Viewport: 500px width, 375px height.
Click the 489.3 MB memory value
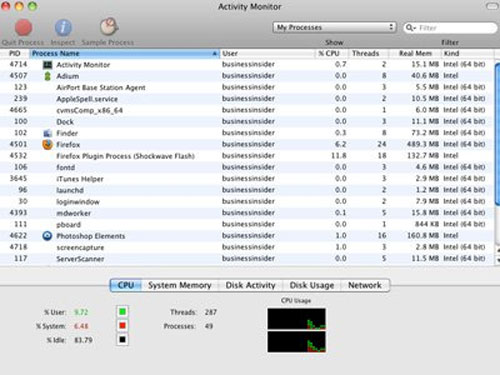(422, 144)
